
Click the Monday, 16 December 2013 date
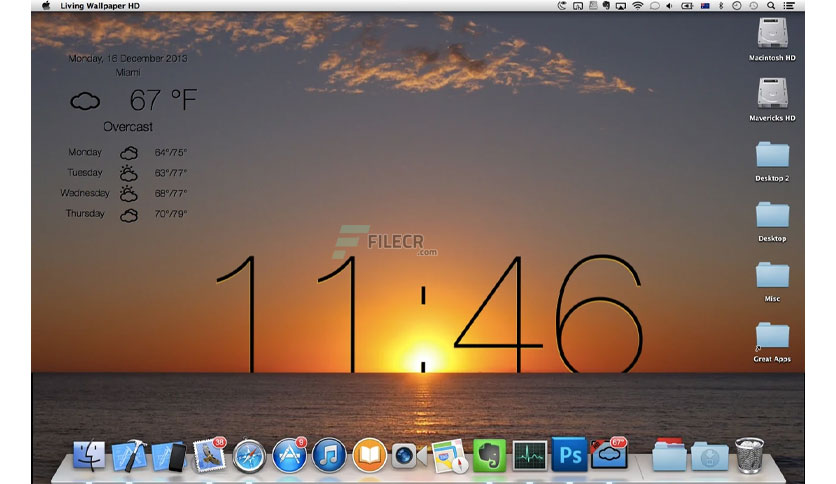pos(128,58)
